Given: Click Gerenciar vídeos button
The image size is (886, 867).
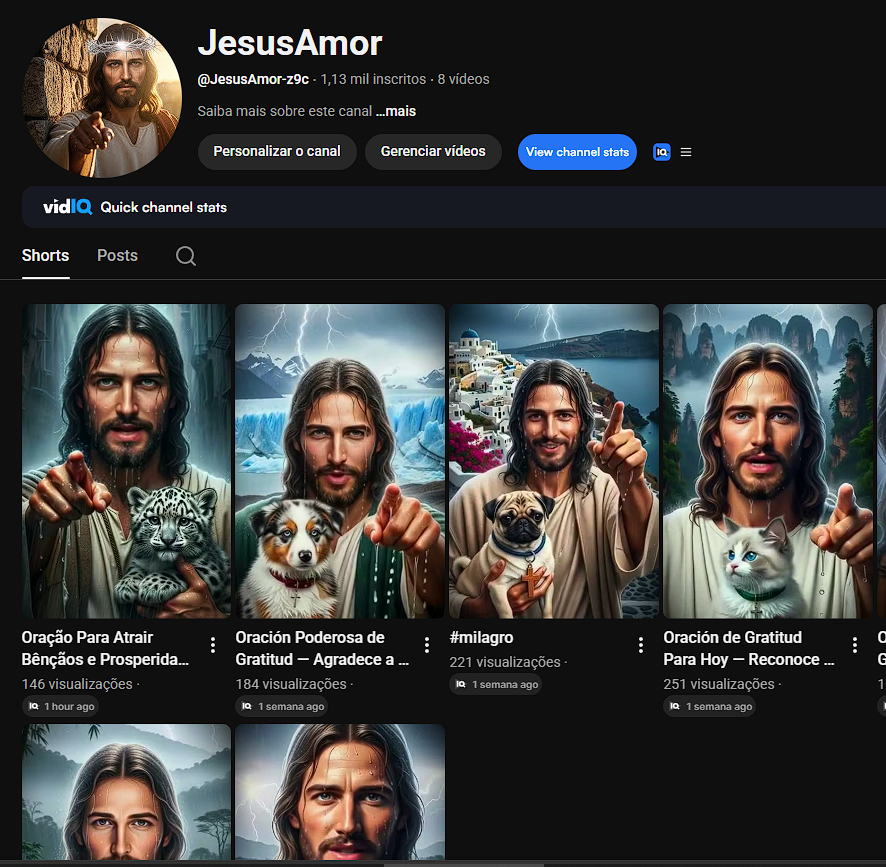Looking at the screenshot, I should 433,151.
